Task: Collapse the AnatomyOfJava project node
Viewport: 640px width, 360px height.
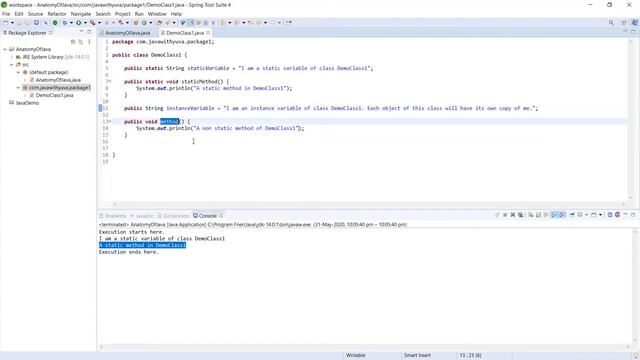Action: pos(5,49)
